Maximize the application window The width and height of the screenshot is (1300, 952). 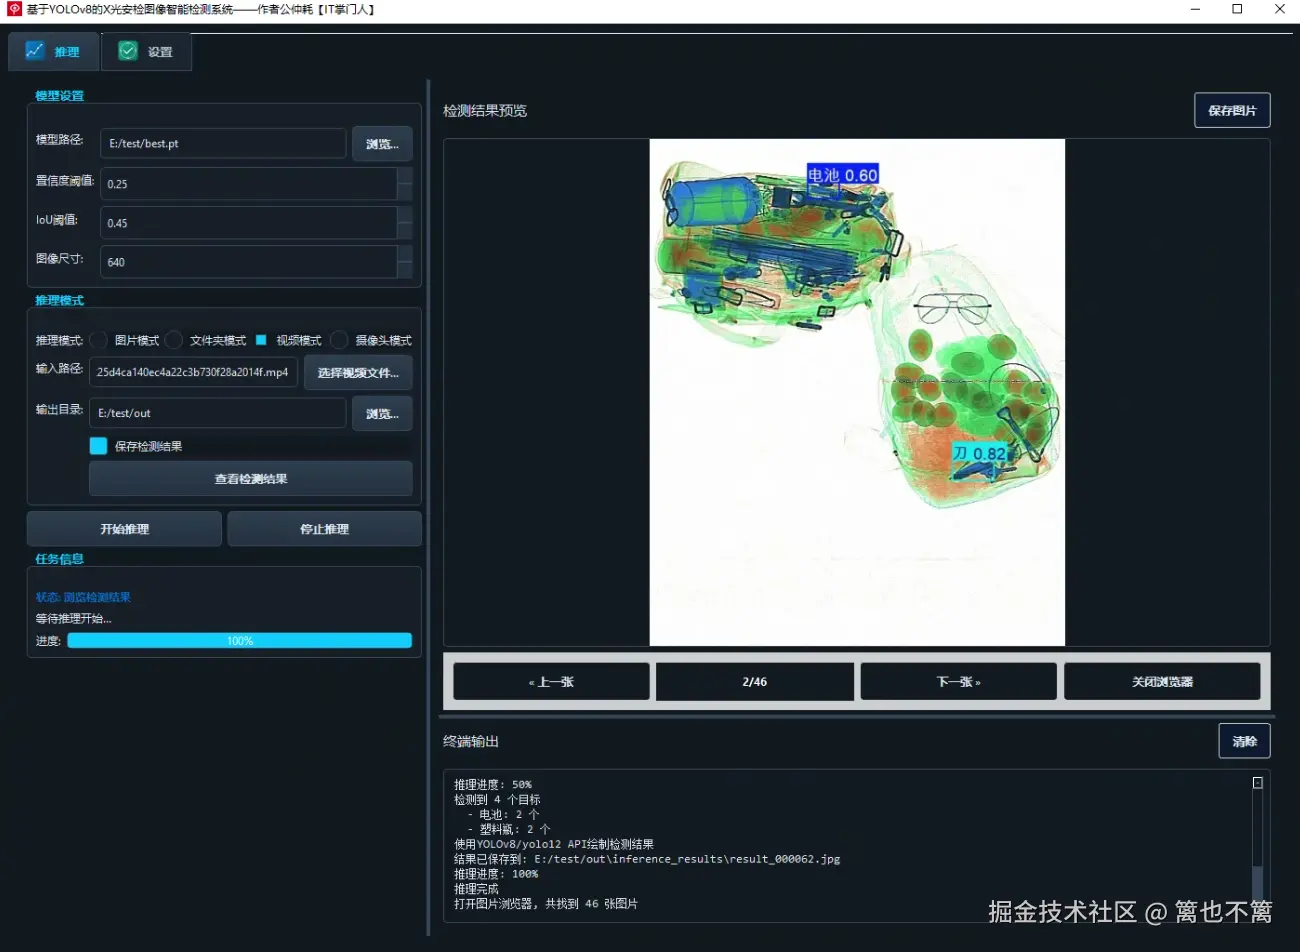tap(1237, 10)
